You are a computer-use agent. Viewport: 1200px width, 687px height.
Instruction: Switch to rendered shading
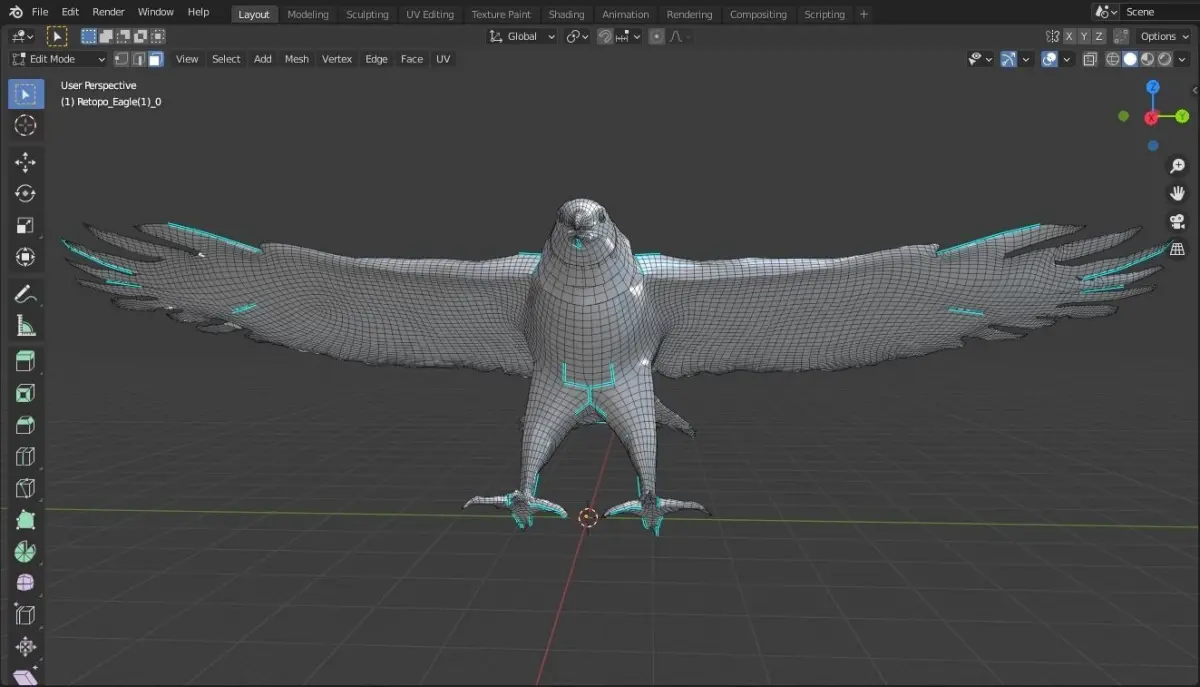(x=1165, y=59)
